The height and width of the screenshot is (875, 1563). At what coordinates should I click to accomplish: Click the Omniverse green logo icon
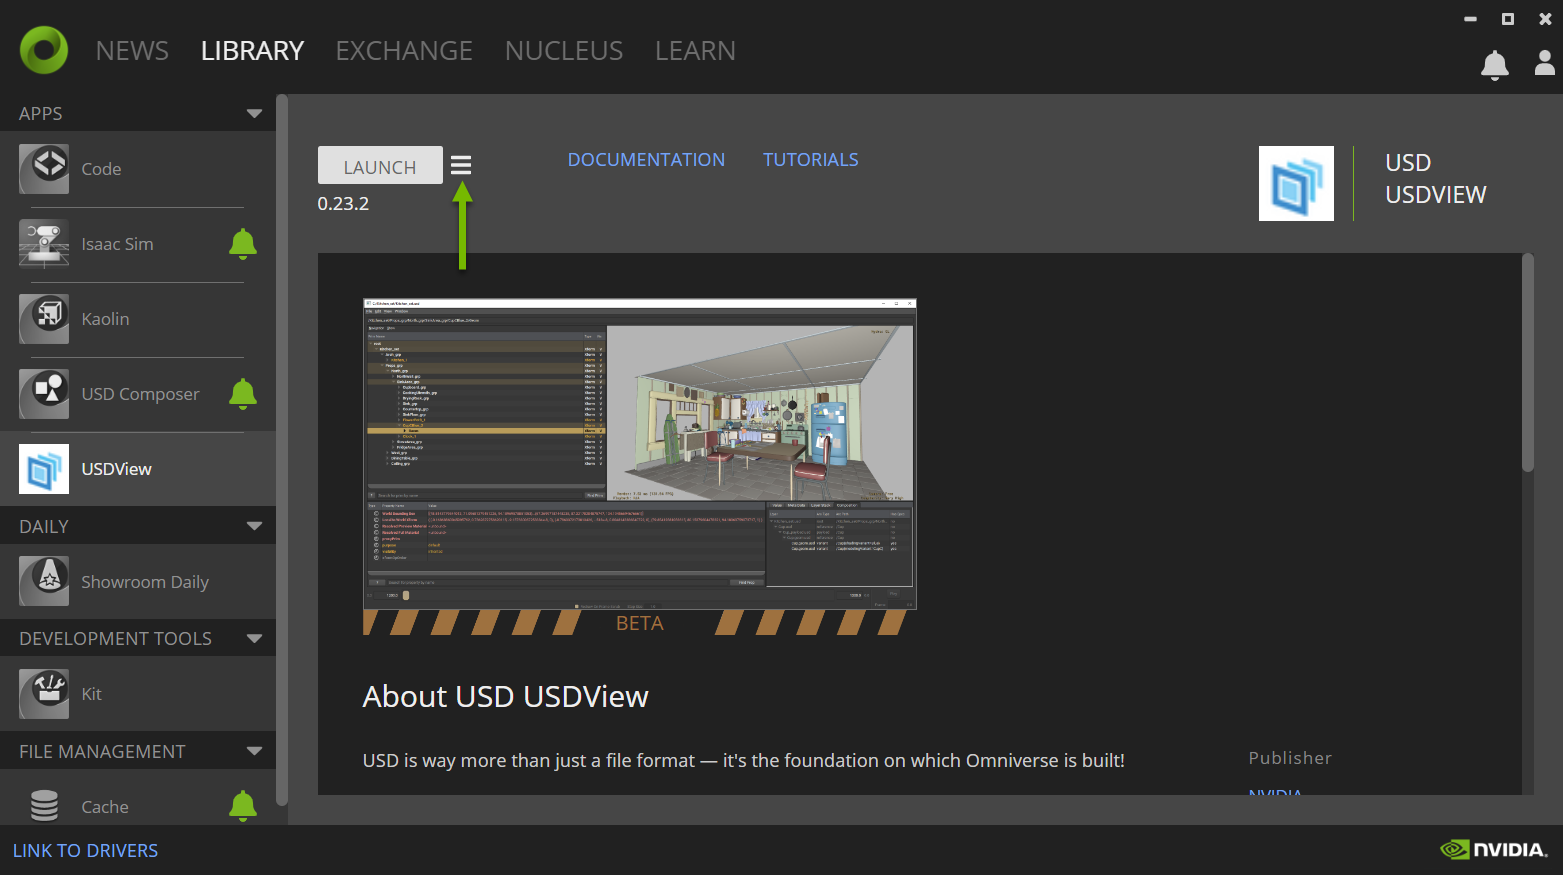(44, 50)
